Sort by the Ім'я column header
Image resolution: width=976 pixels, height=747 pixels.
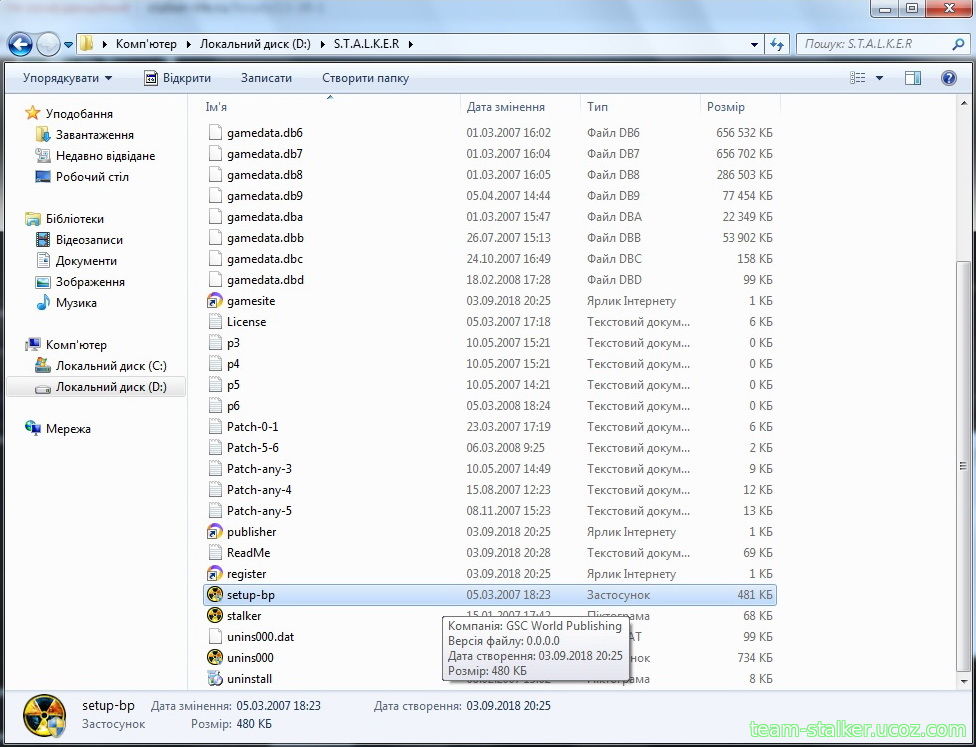(216, 107)
